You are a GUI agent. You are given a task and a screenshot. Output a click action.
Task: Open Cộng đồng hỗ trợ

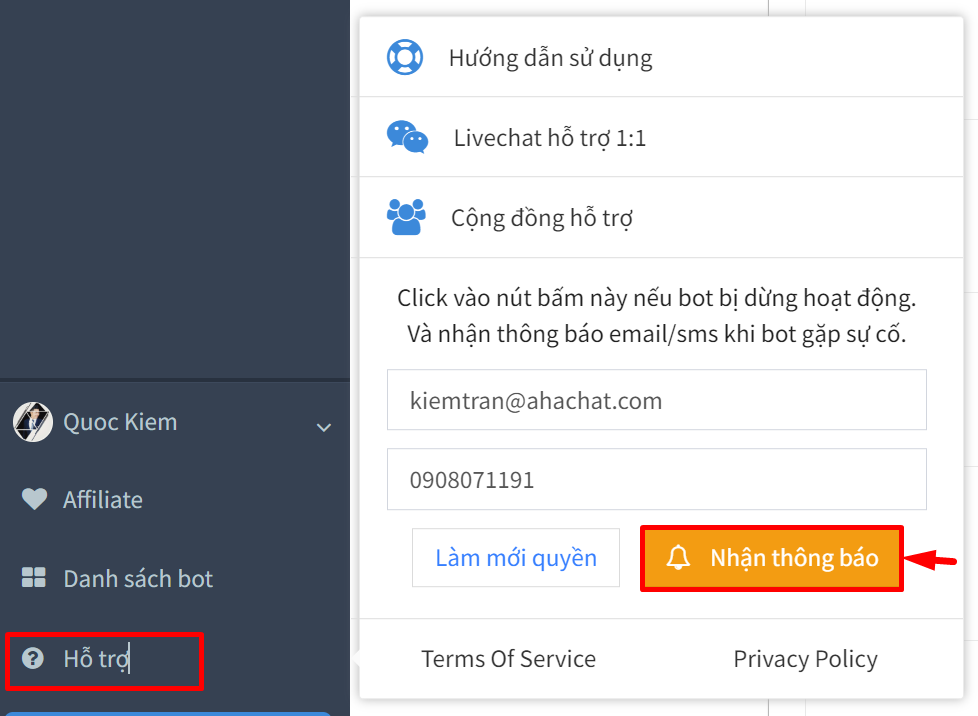point(661,218)
